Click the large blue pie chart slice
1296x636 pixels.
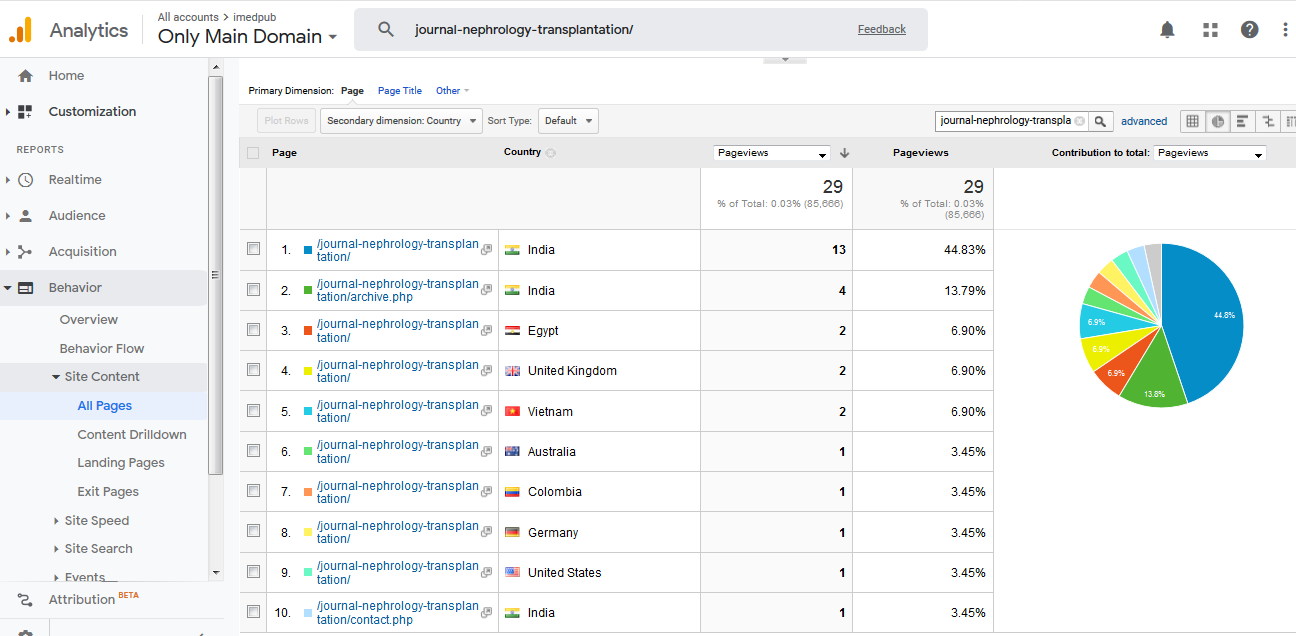[1205, 320]
